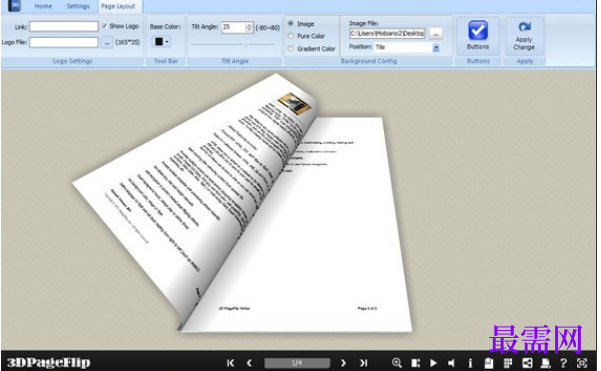Click the Image File path field
Viewport: 601px width, 371px height.
coord(387,33)
